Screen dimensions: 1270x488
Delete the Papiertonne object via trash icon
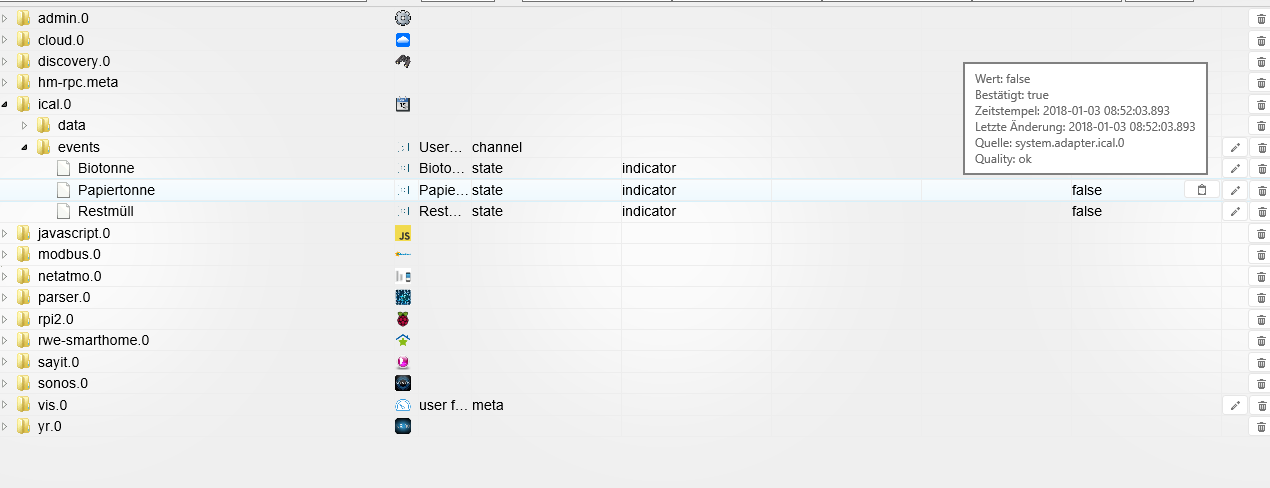click(x=1261, y=190)
